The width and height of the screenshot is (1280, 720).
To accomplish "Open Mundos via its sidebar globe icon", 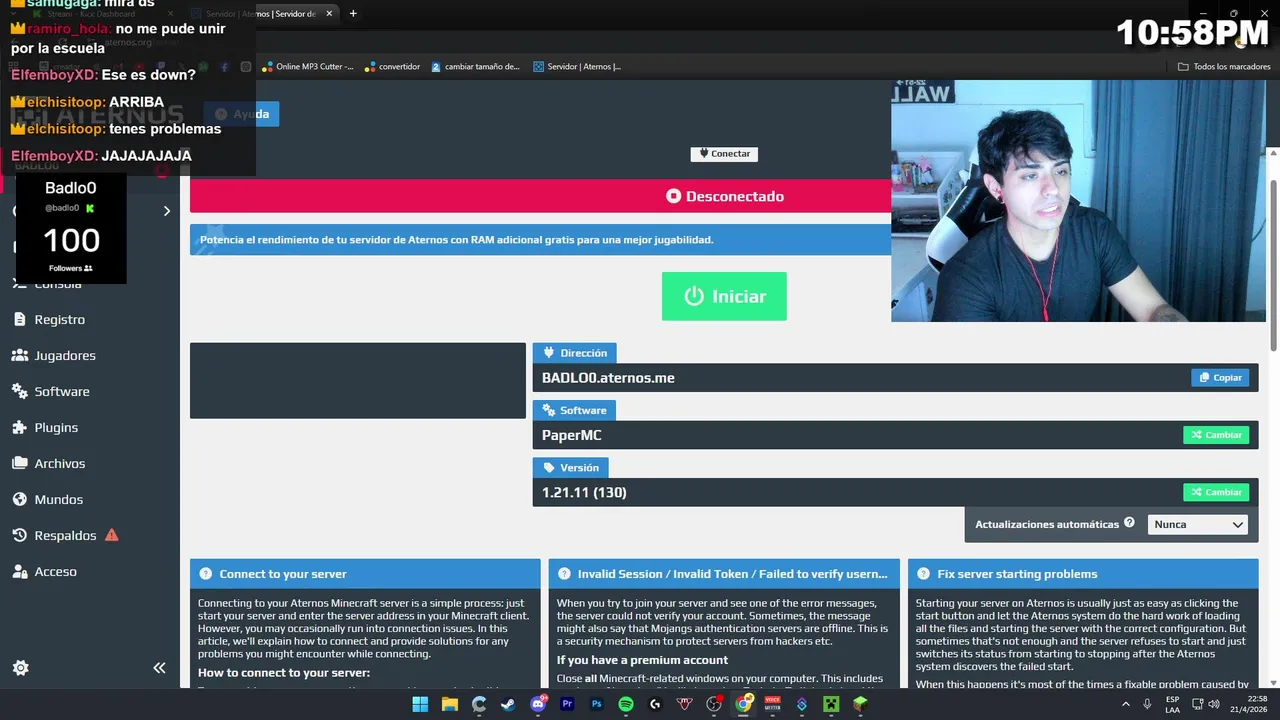I will click(19, 499).
